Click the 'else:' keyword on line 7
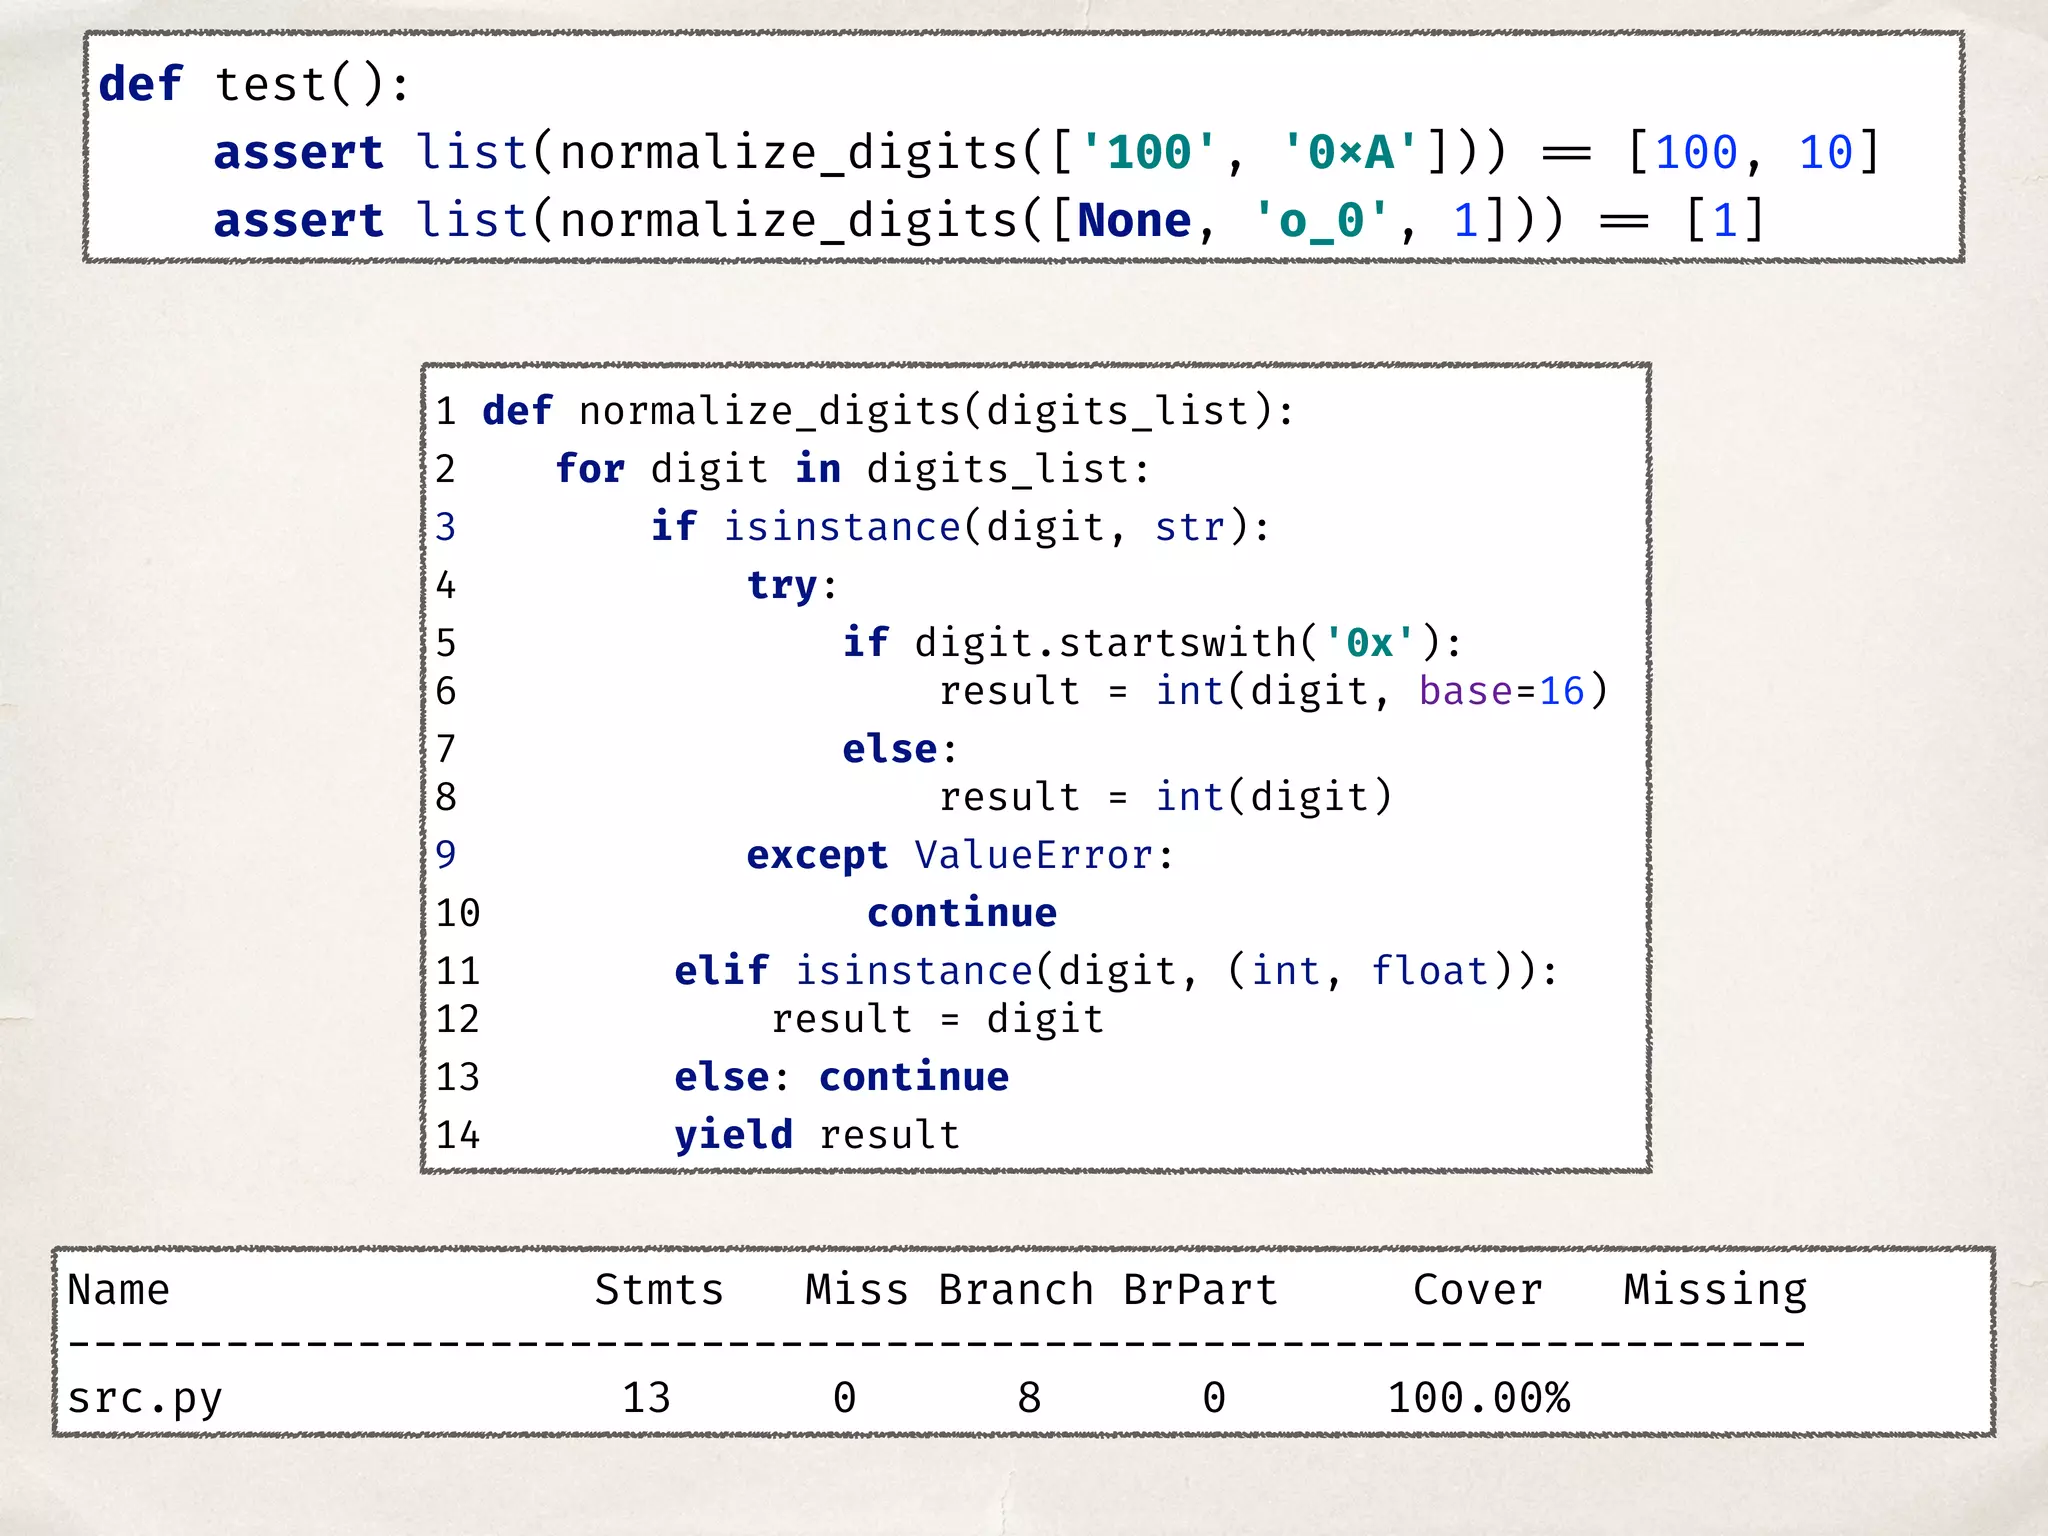Viewport: 2048px width, 1536px height. coord(900,749)
